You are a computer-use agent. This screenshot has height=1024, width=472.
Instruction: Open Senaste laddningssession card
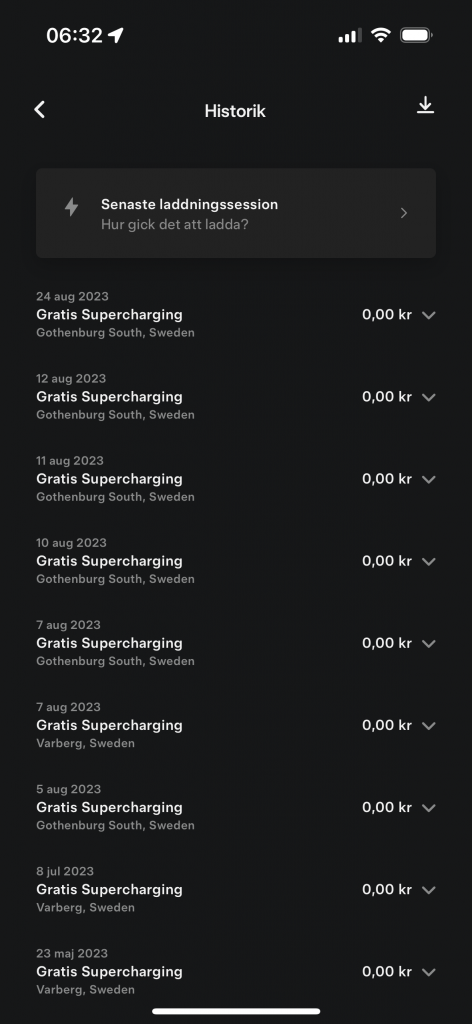click(x=236, y=213)
